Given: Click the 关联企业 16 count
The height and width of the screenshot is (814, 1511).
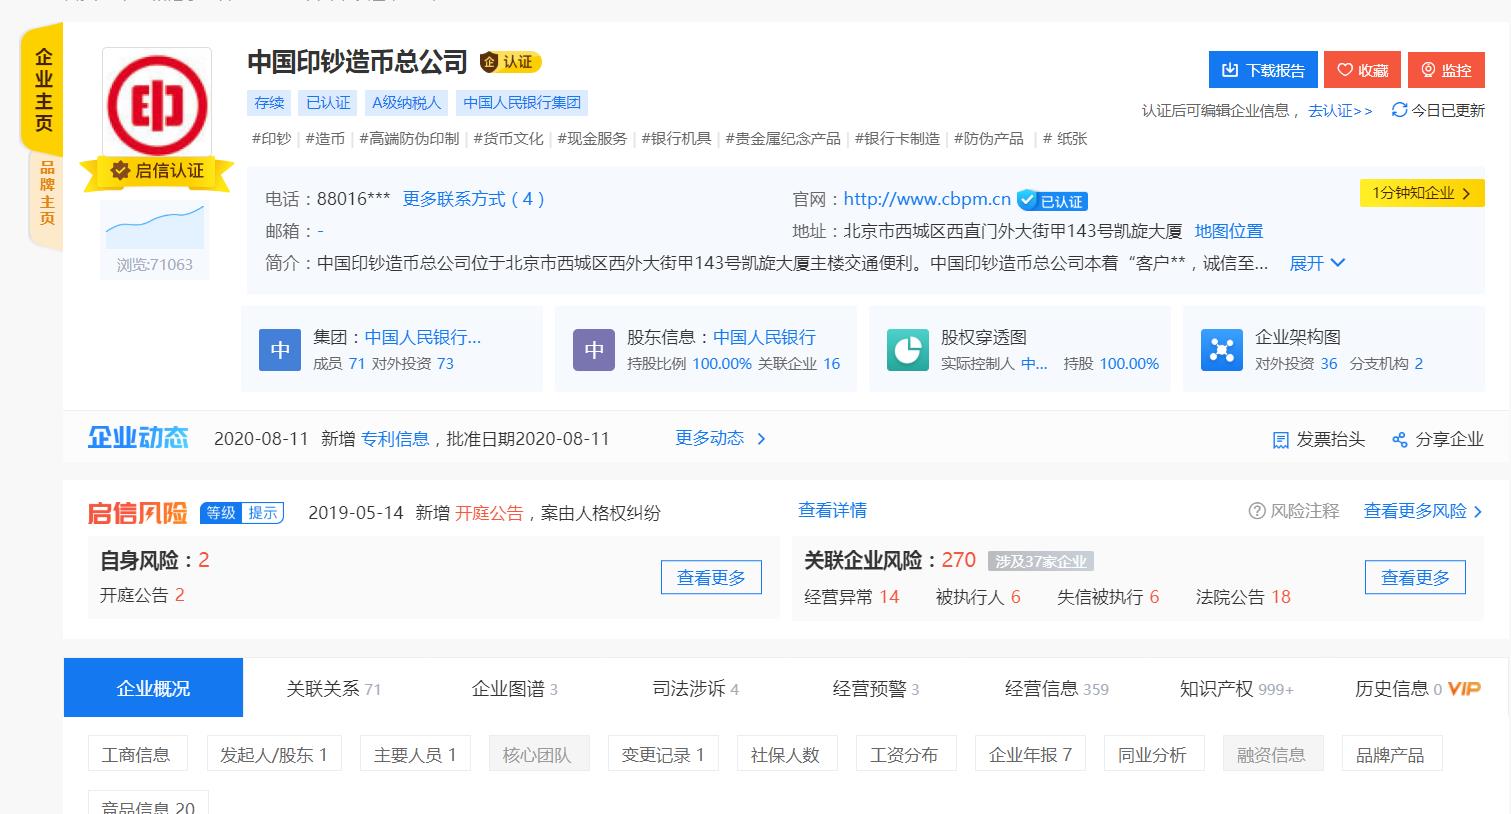Looking at the screenshot, I should coord(799,363).
